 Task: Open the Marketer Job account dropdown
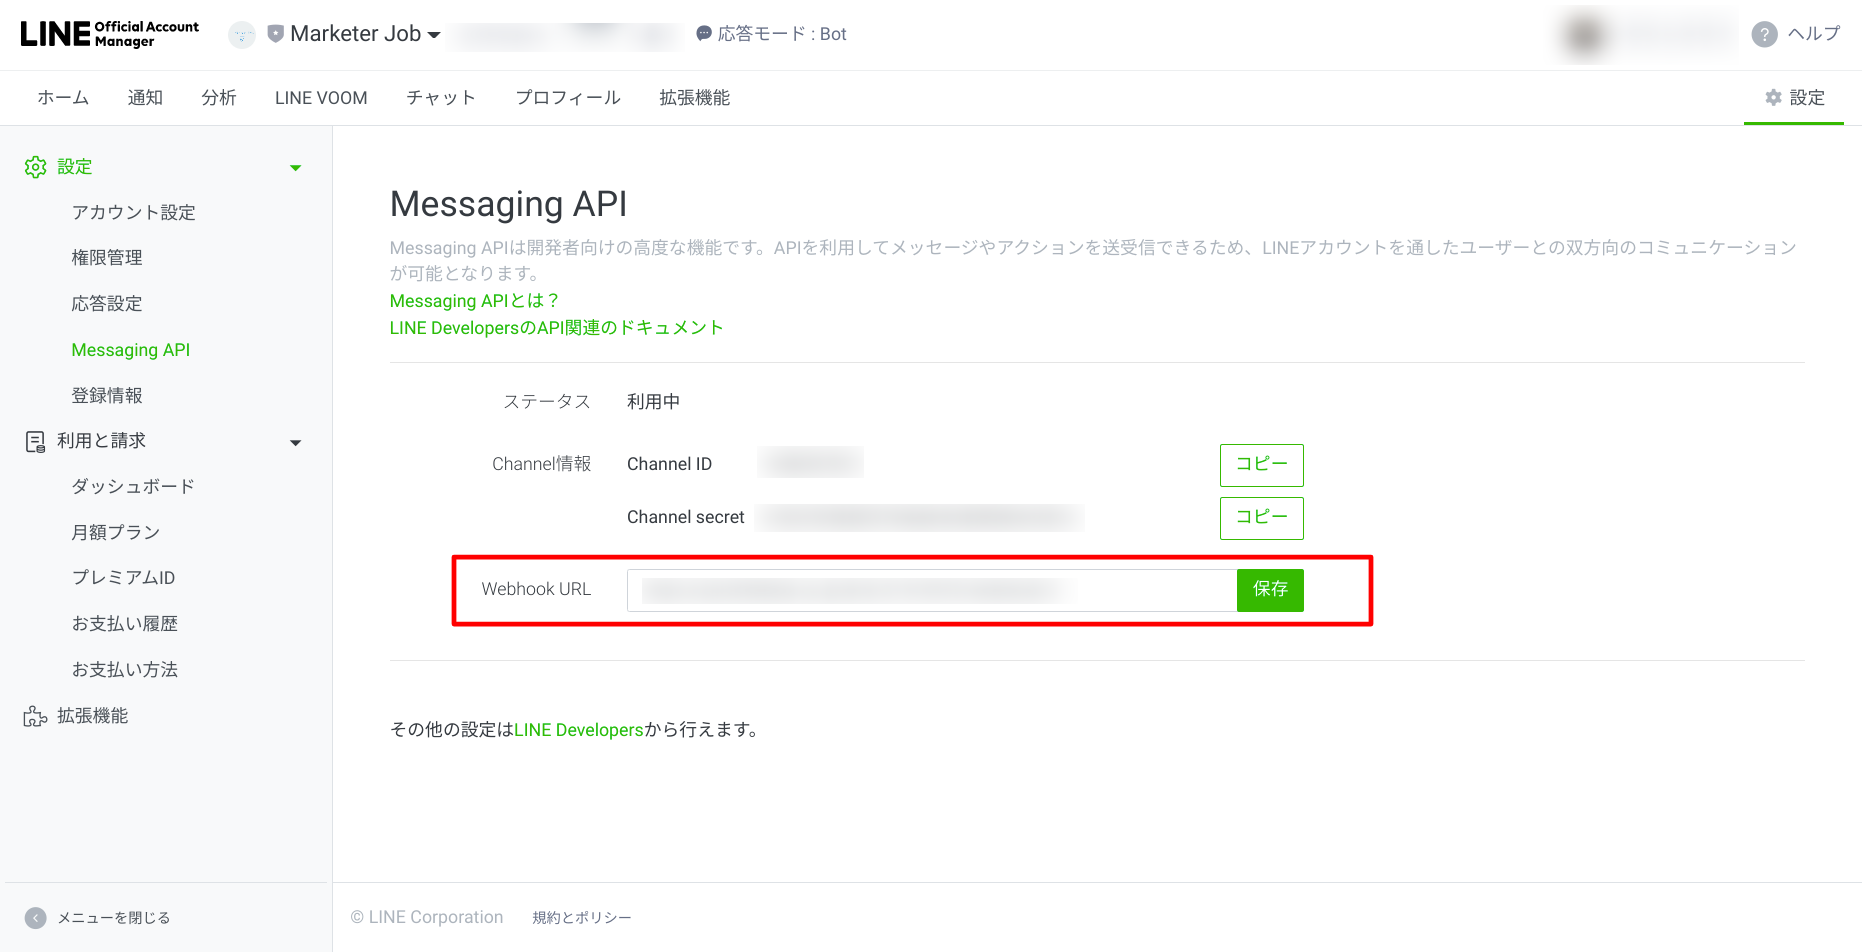point(365,34)
